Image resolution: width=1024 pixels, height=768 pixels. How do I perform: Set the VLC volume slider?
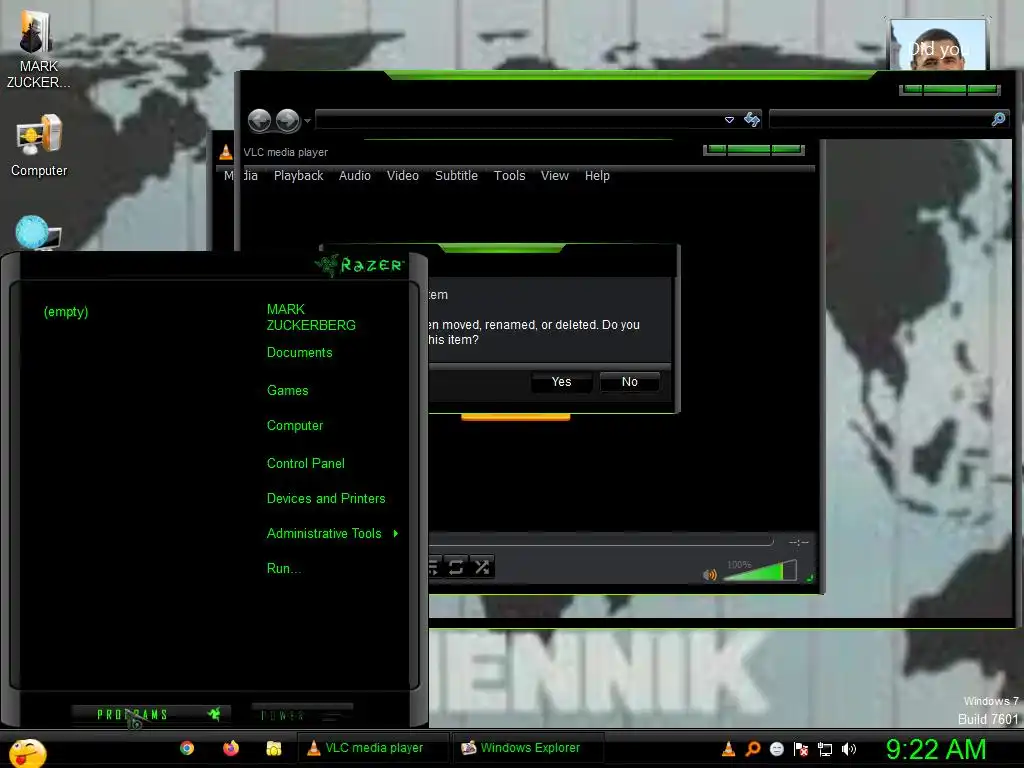coord(760,571)
